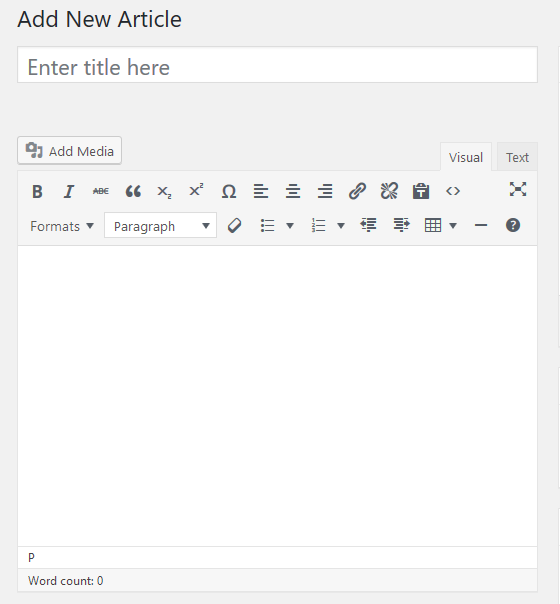Toggle paste as text clipboard icon
The width and height of the screenshot is (560, 604).
421,191
